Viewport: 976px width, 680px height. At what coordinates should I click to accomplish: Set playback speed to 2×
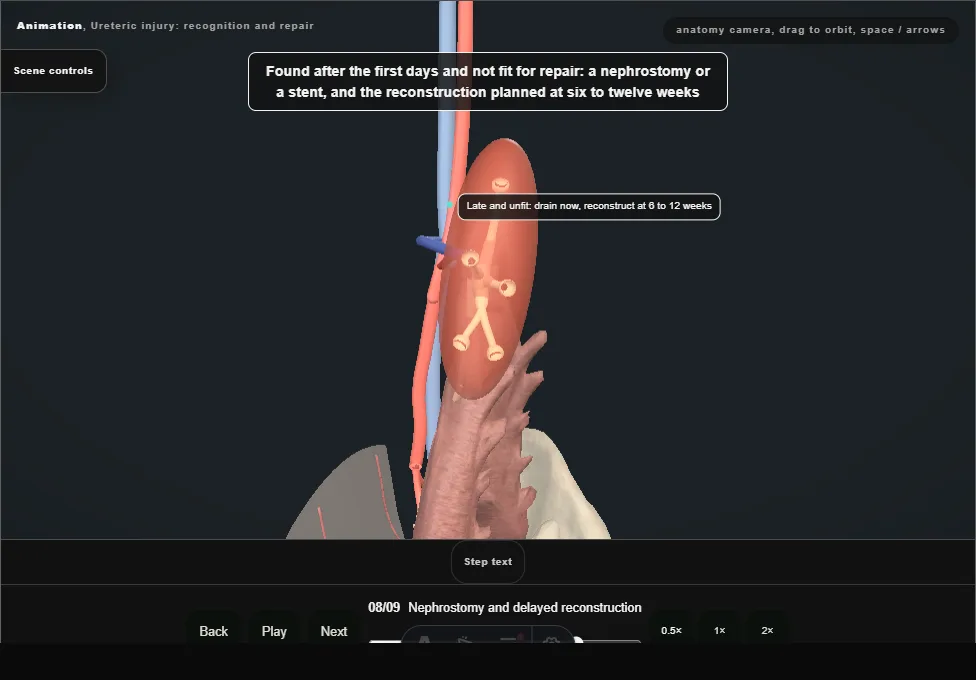click(x=767, y=630)
